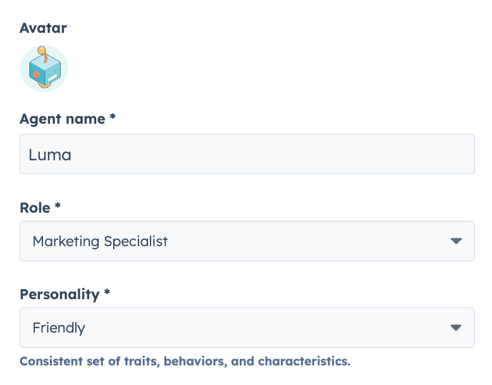Image resolution: width=492 pixels, height=385 pixels.
Task: Select the Friendly value text
Action: coord(59,328)
